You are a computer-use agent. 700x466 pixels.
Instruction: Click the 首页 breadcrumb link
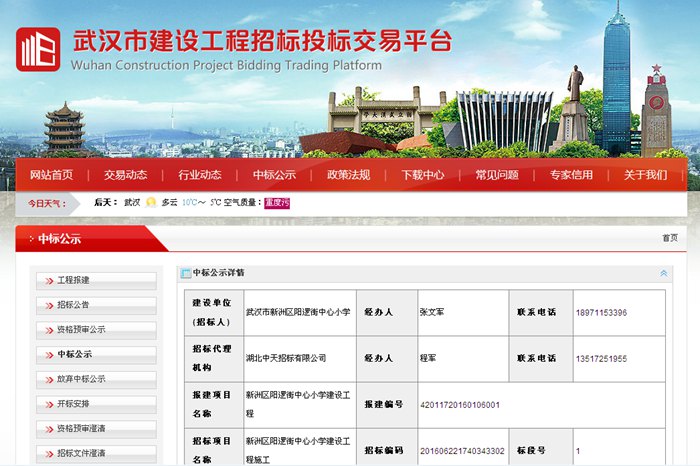pyautogui.click(x=669, y=238)
